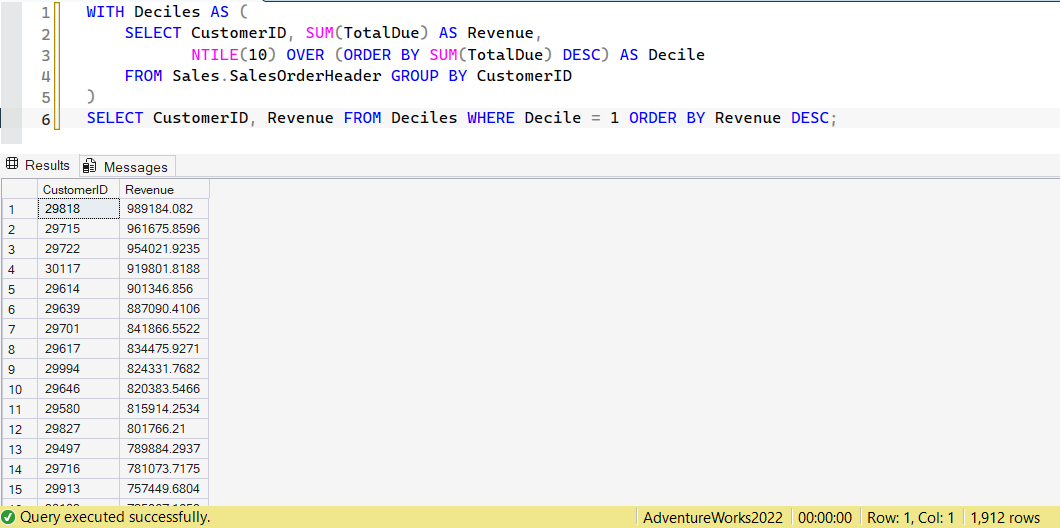
Task: Select revenue value 801766.21
Action: [164, 429]
